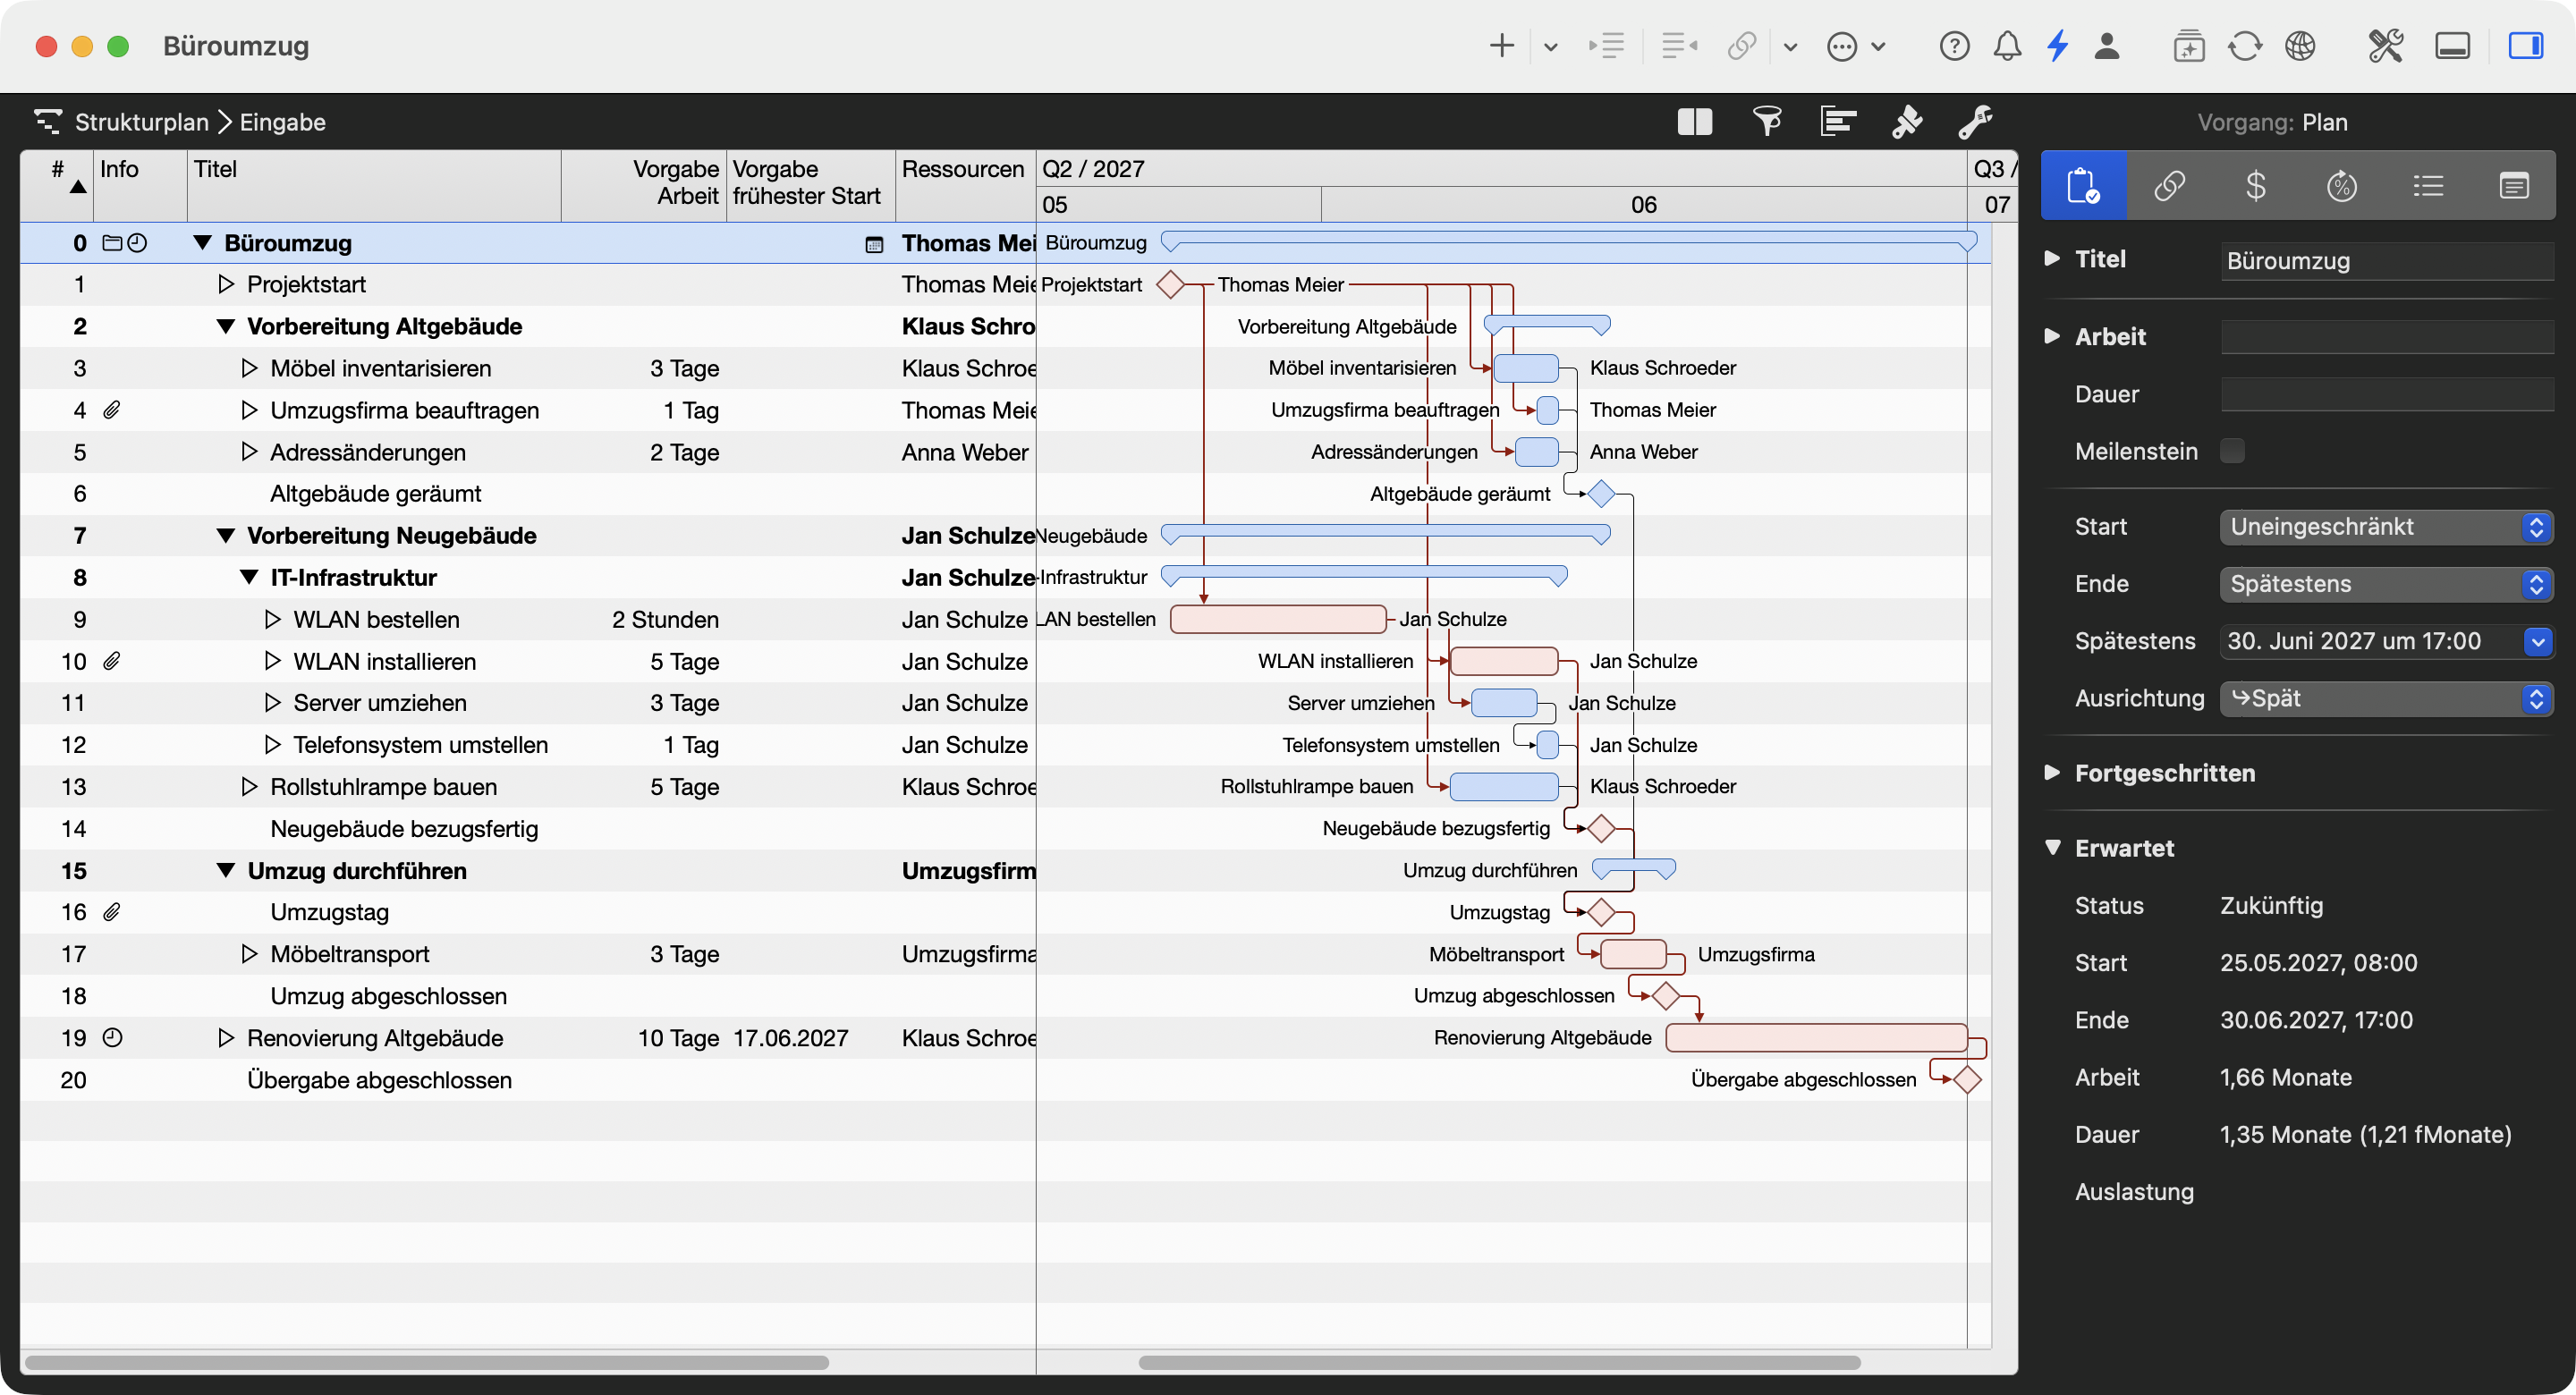Switch to the links inspector tab

pyautogui.click(x=2169, y=186)
